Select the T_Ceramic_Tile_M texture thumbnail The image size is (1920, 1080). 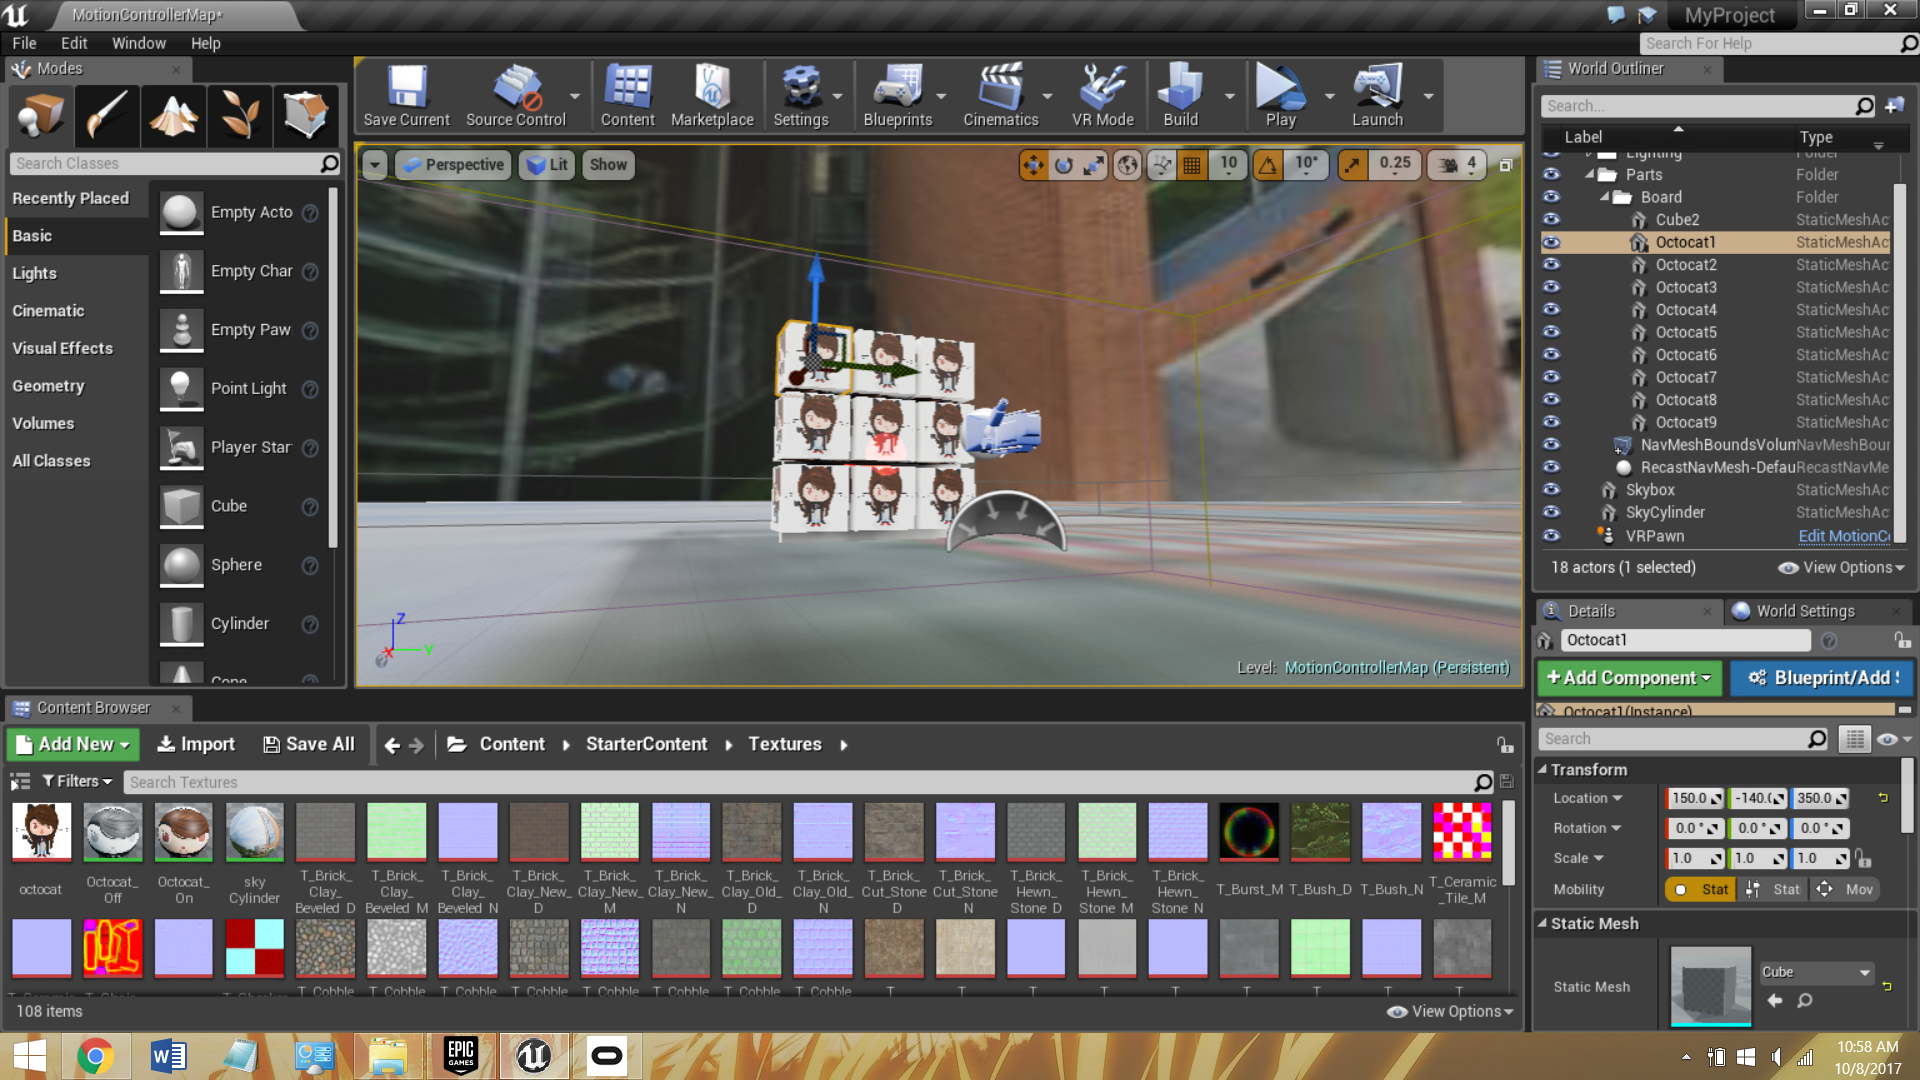click(x=1461, y=832)
